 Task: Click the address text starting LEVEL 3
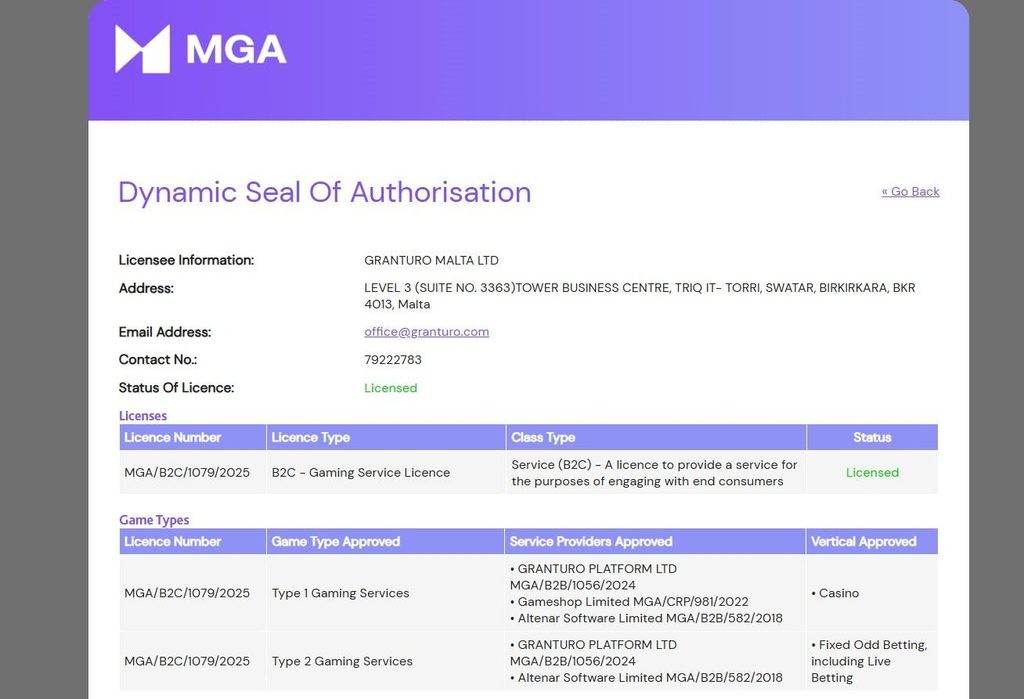[x=639, y=296]
